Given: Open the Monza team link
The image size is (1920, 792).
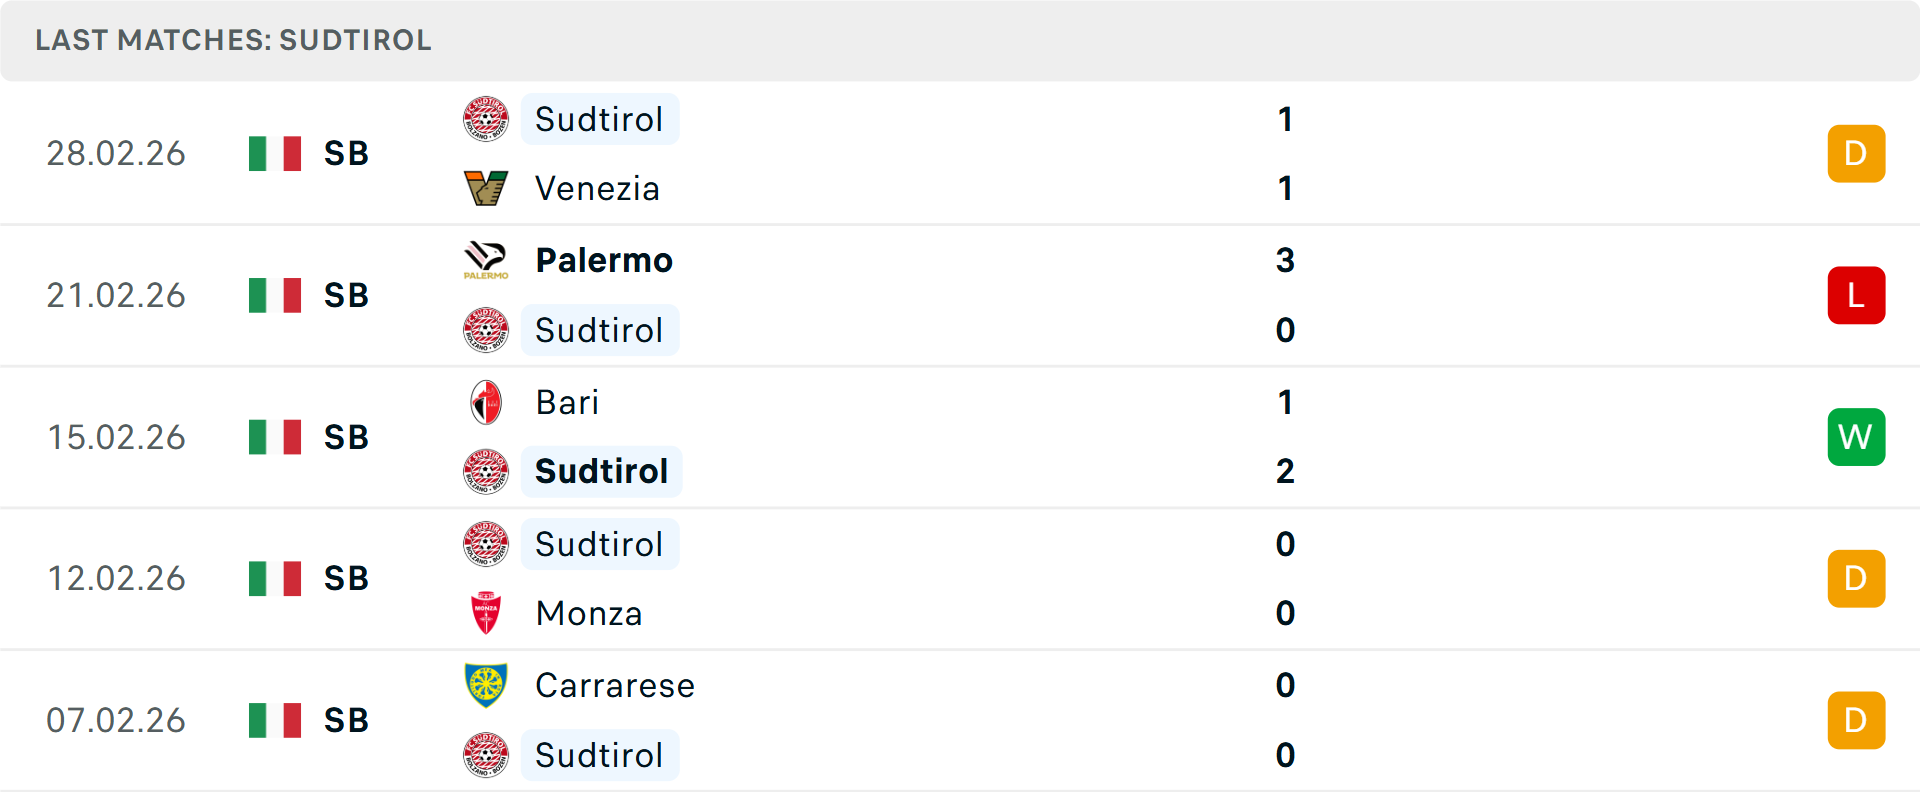Looking at the screenshot, I should coord(589,613).
